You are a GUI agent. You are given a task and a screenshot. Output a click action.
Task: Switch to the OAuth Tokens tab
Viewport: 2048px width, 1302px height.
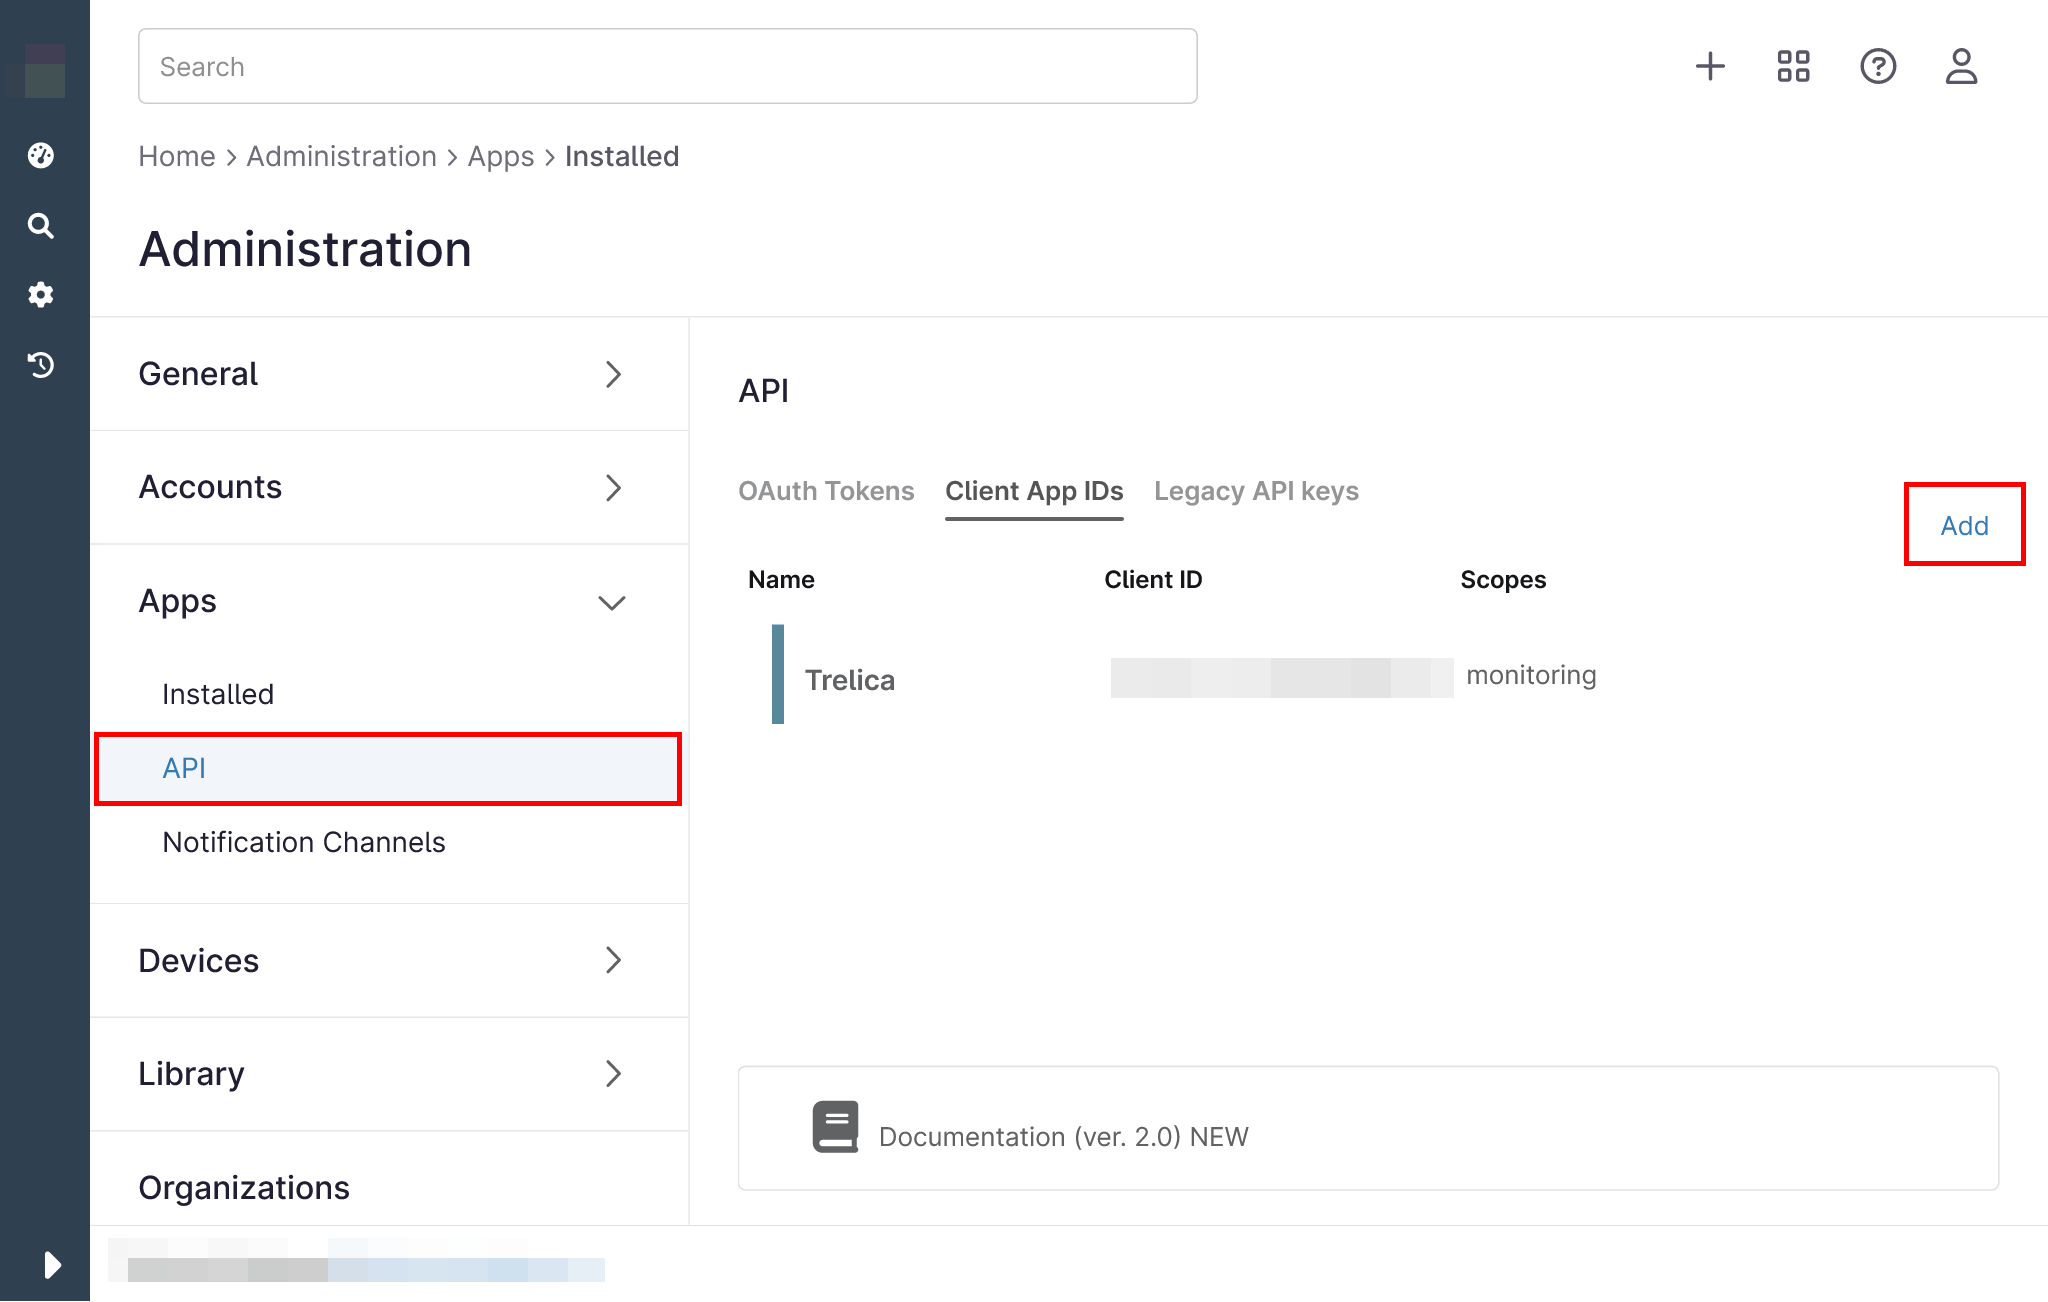point(826,491)
